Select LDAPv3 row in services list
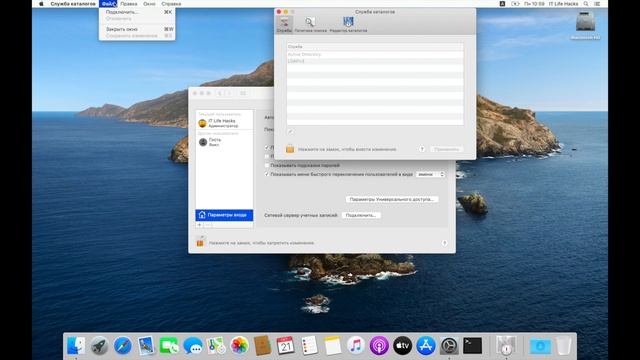The height and width of the screenshot is (360, 640). coord(375,61)
